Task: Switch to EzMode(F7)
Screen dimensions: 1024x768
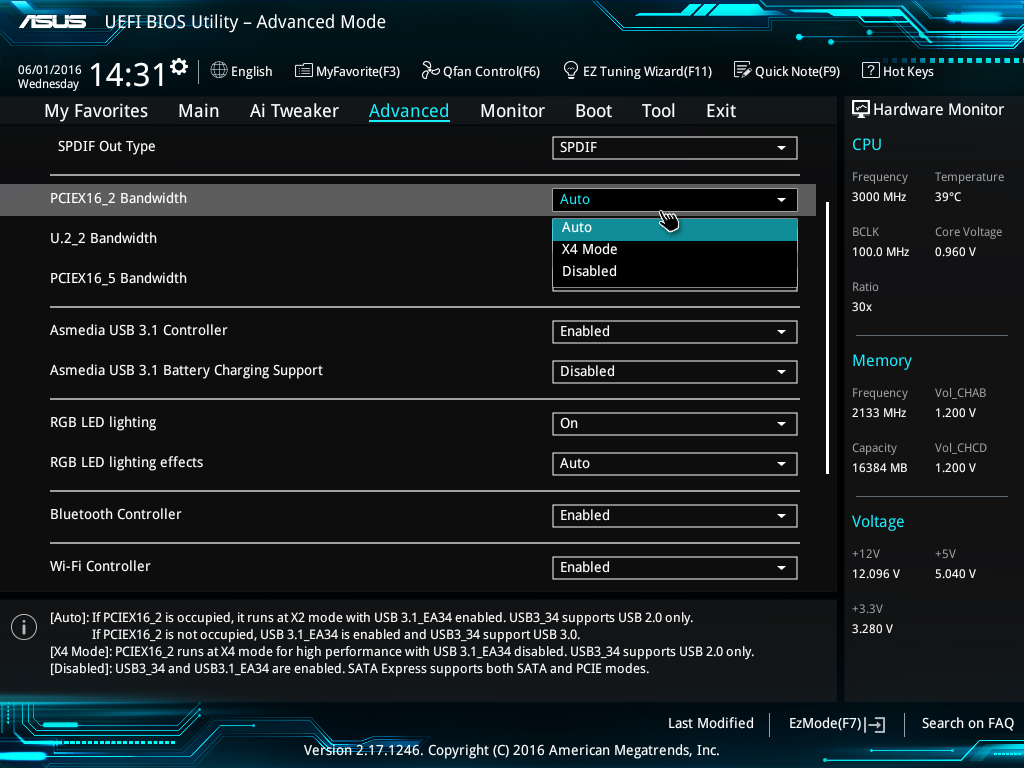Action: pos(837,723)
